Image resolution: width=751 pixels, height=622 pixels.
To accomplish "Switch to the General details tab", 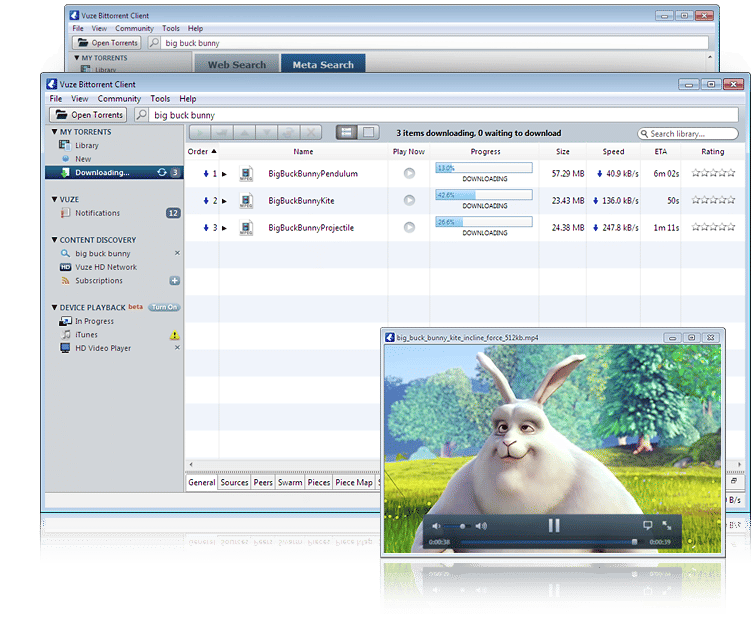I will (x=202, y=483).
